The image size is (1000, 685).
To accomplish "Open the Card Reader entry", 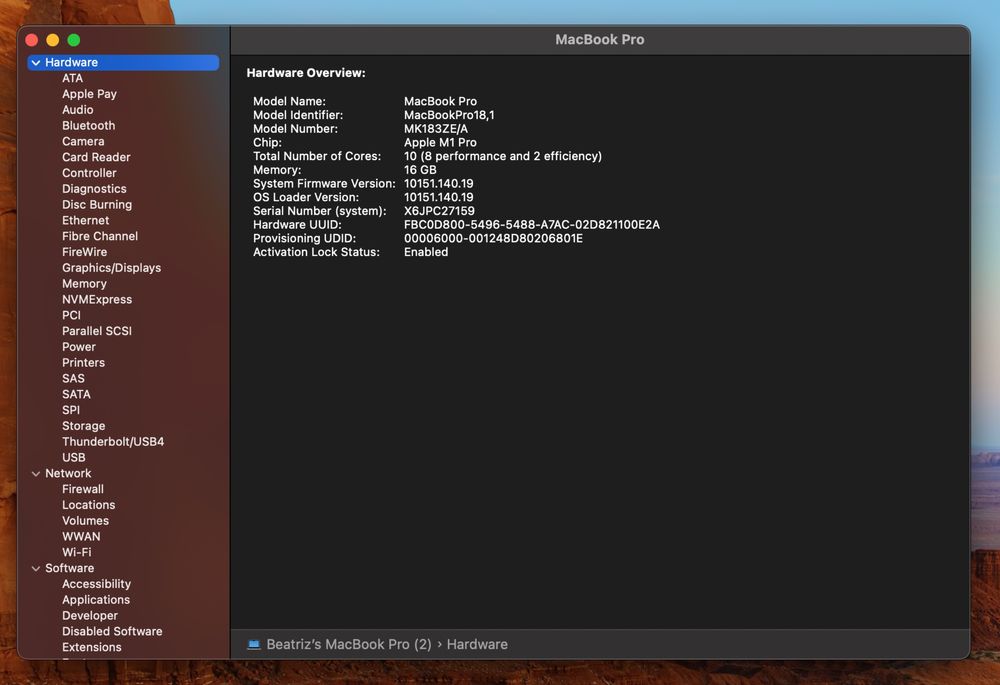I will tap(96, 158).
